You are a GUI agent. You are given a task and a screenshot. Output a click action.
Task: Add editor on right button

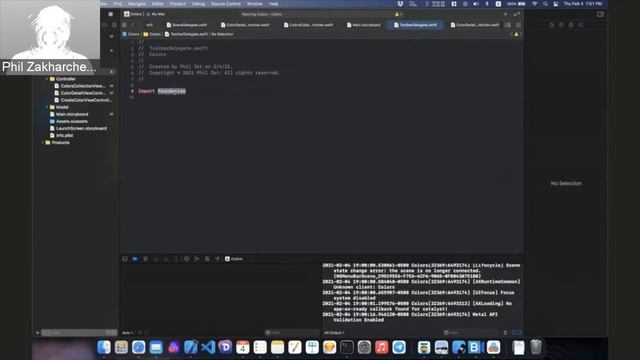click(518, 25)
